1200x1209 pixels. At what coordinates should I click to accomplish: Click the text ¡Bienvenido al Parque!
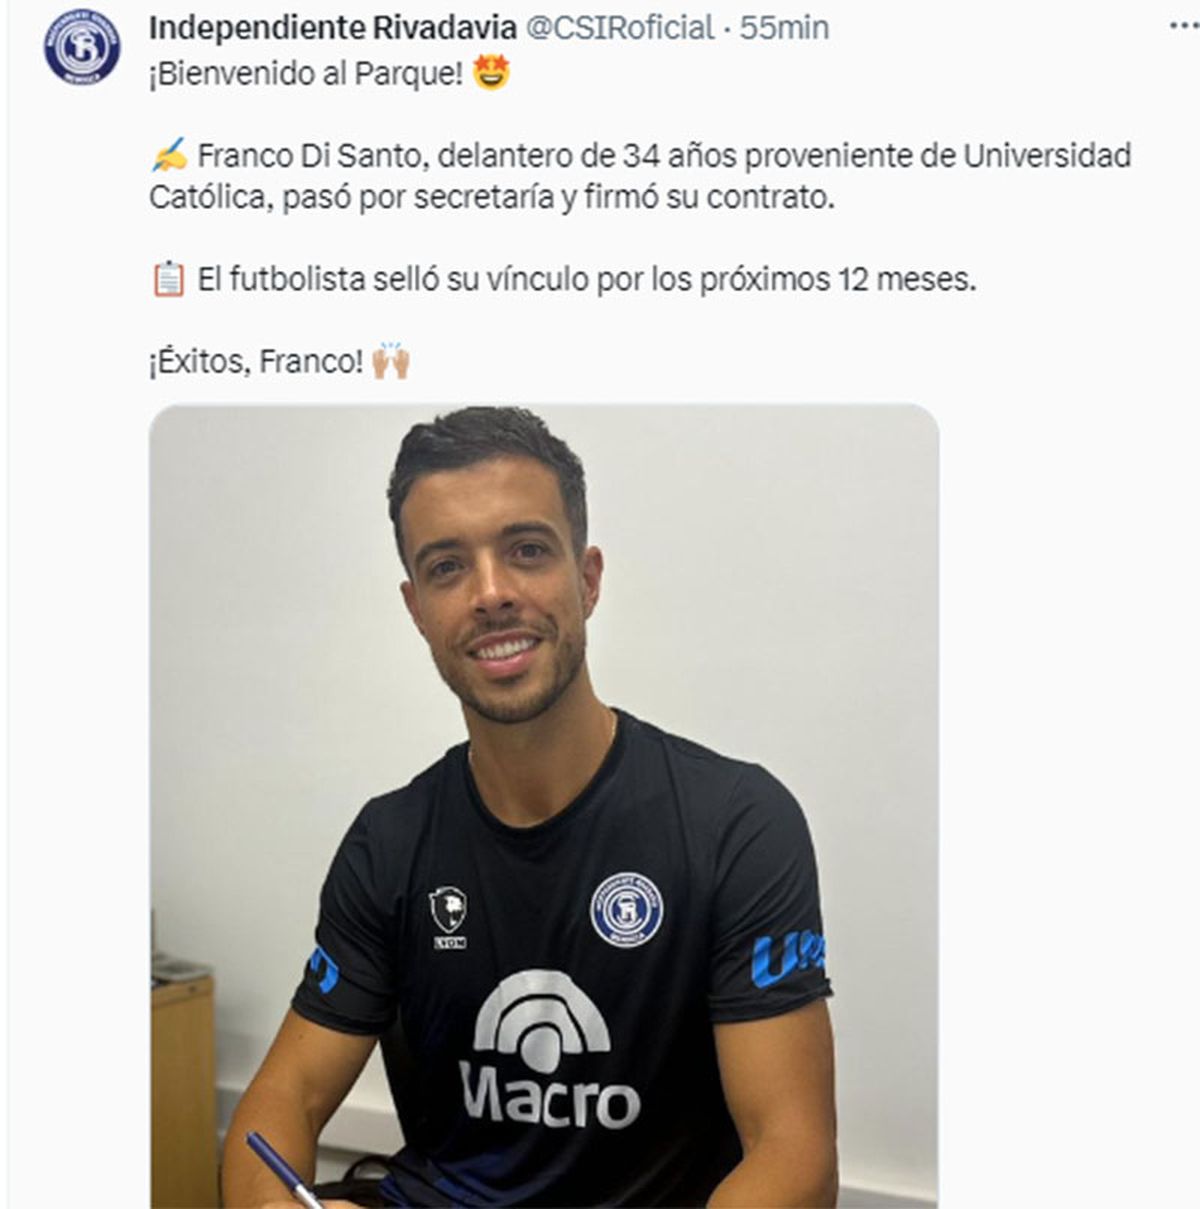[x=306, y=74]
